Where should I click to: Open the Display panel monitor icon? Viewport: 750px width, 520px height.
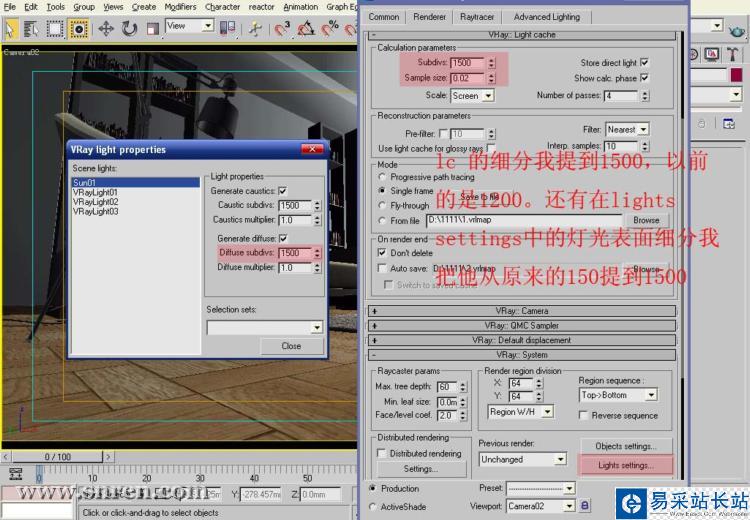712,55
